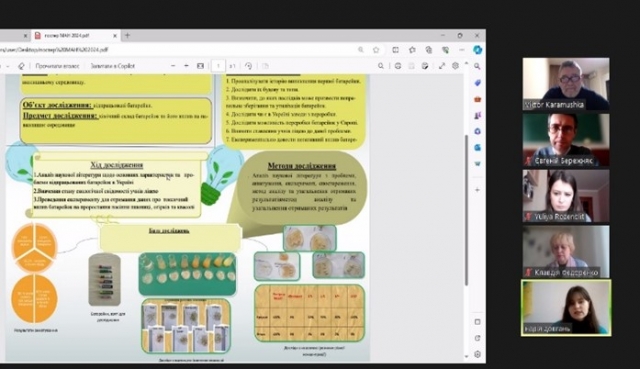Open Outlook icon in Edge sidebar
The height and width of the screenshot is (369, 640).
[477, 147]
